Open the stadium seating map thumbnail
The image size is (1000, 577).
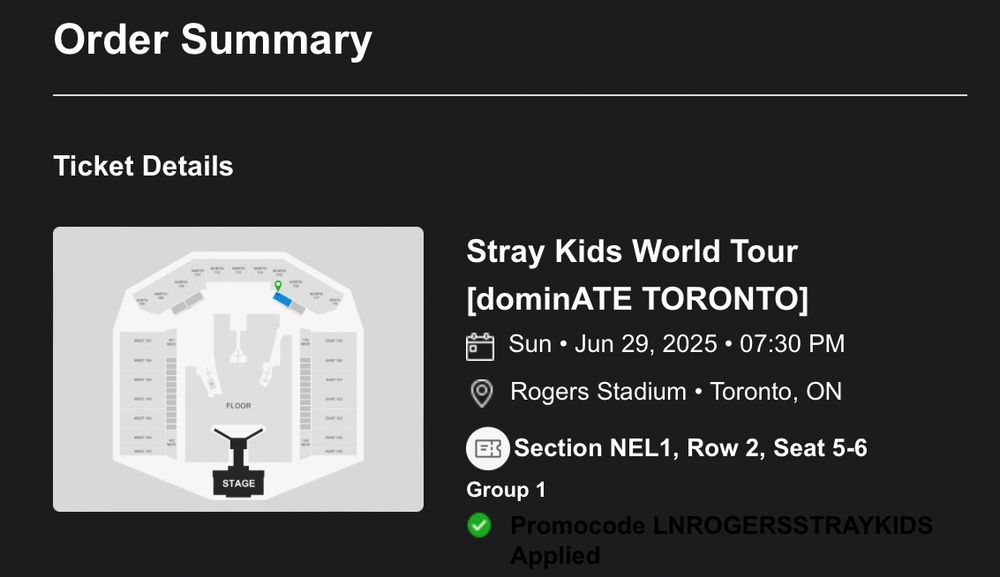coord(238,369)
